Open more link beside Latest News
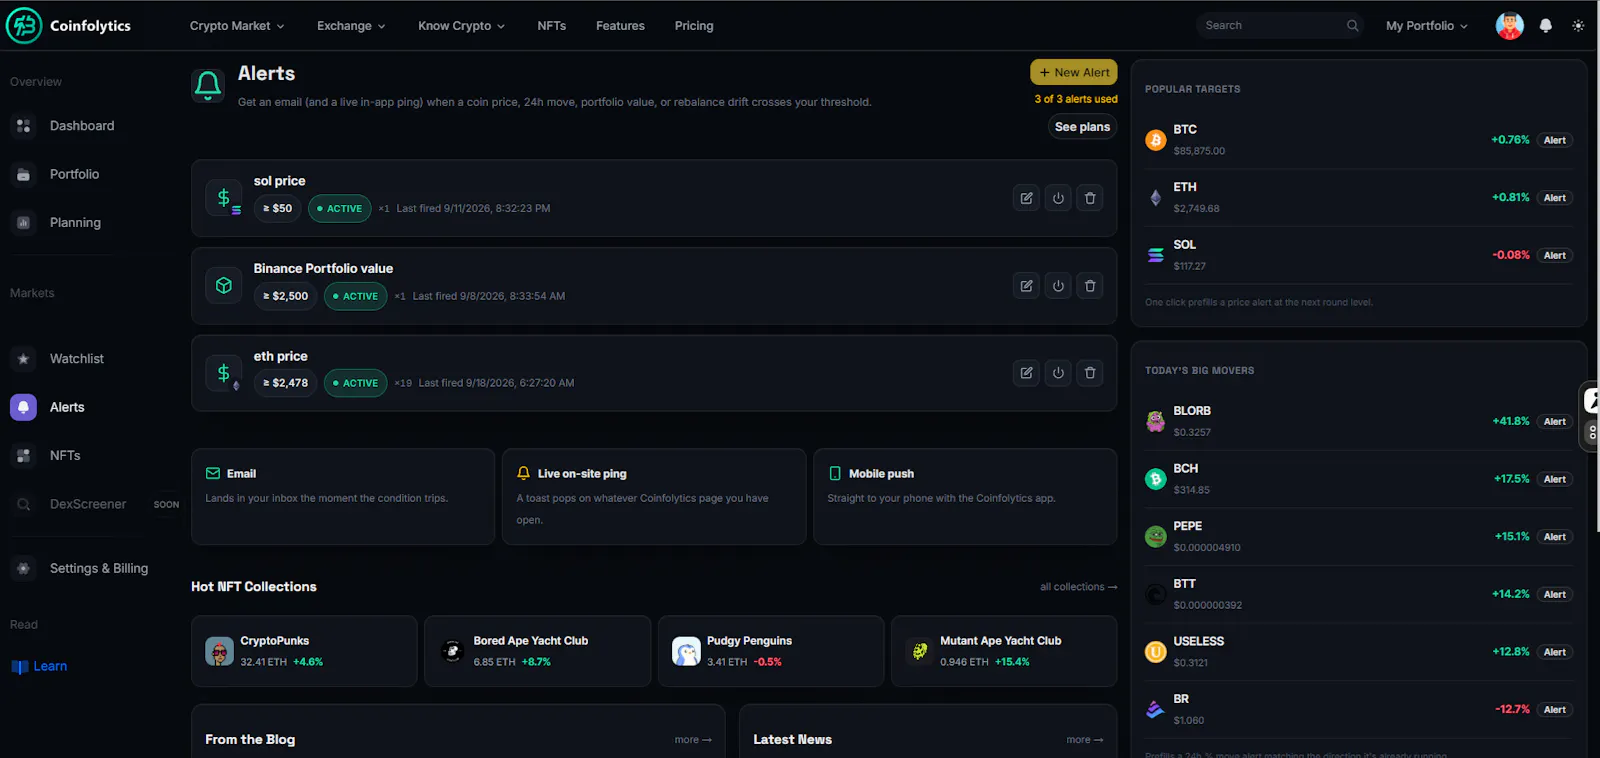 pos(1085,740)
